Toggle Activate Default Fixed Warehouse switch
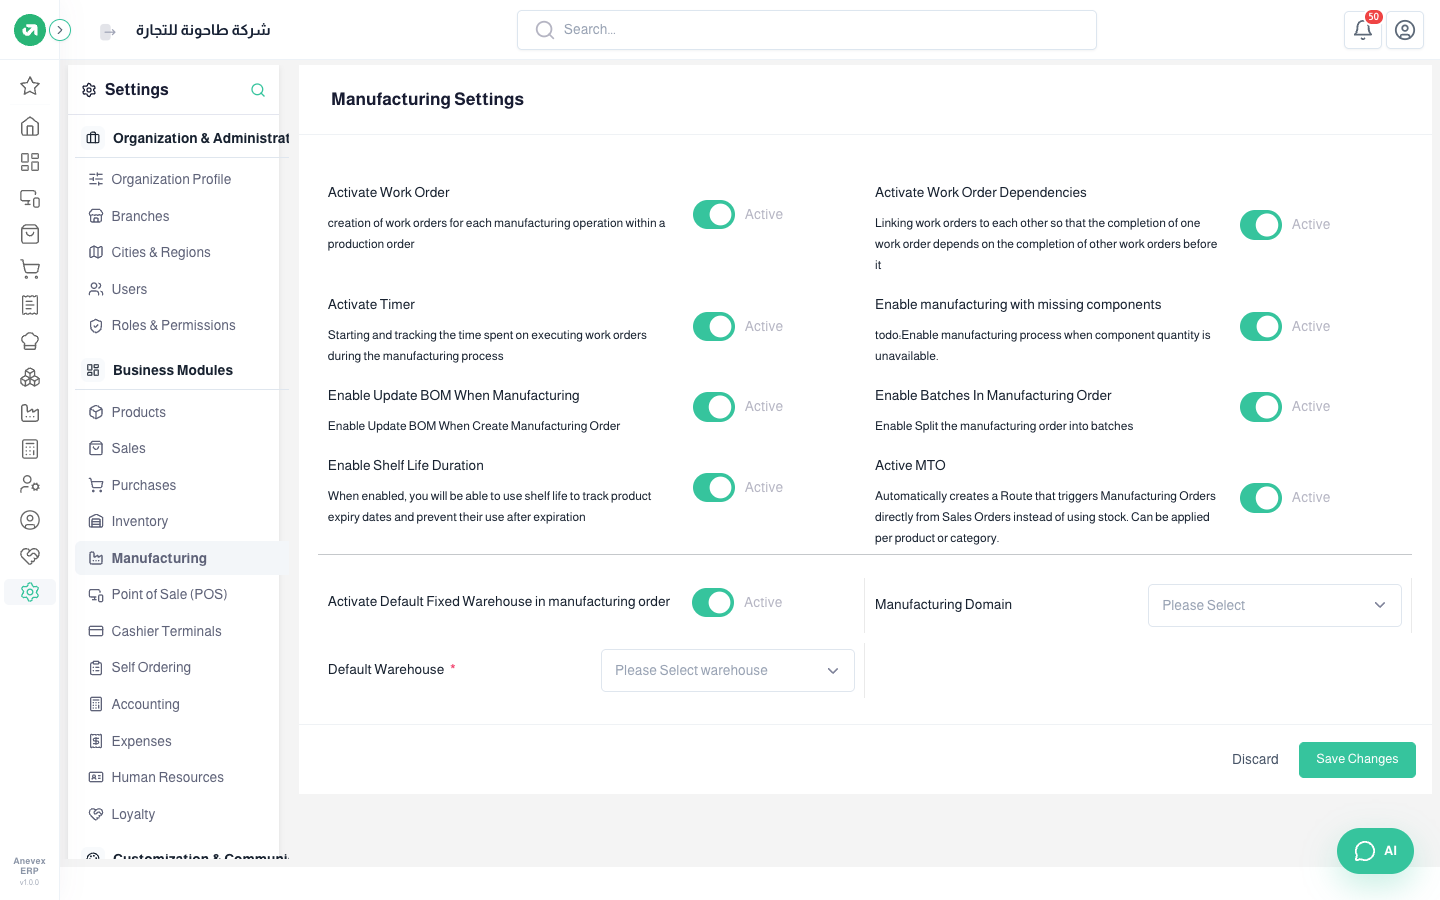Image resolution: width=1440 pixels, height=900 pixels. (x=713, y=602)
